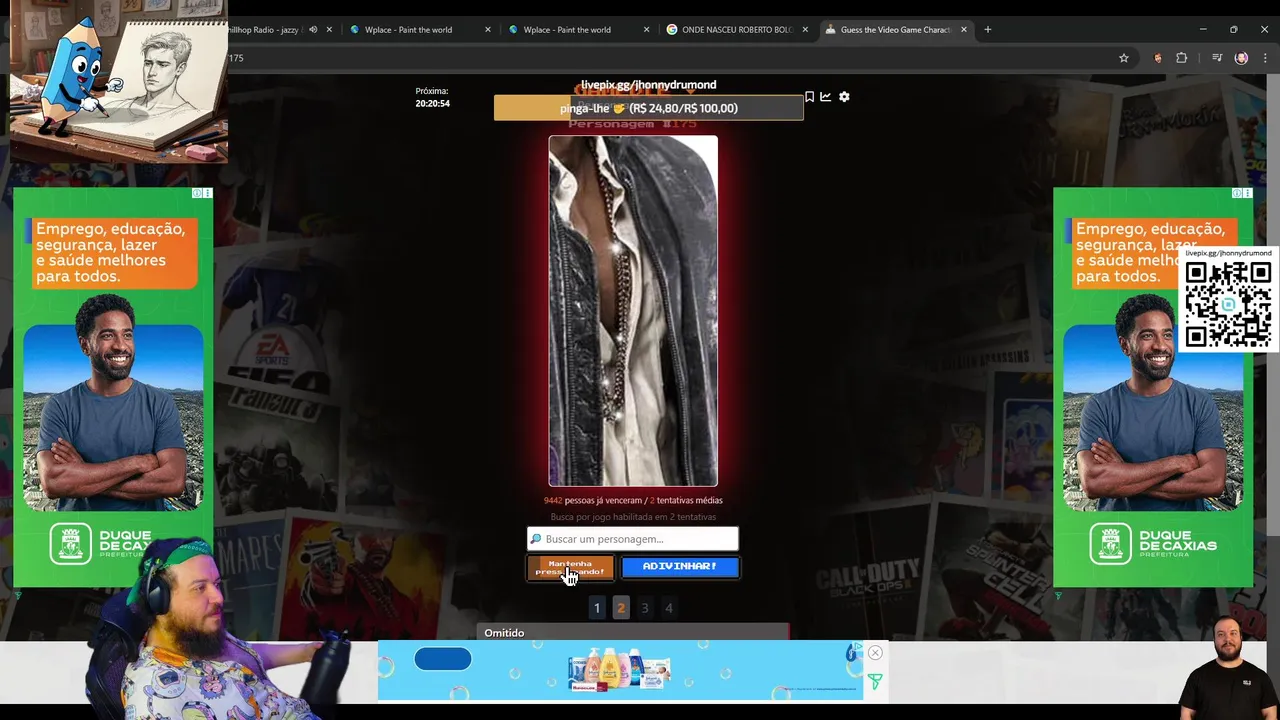
Task: Click the green Freestar logo by bottom ad
Action: click(x=875, y=682)
